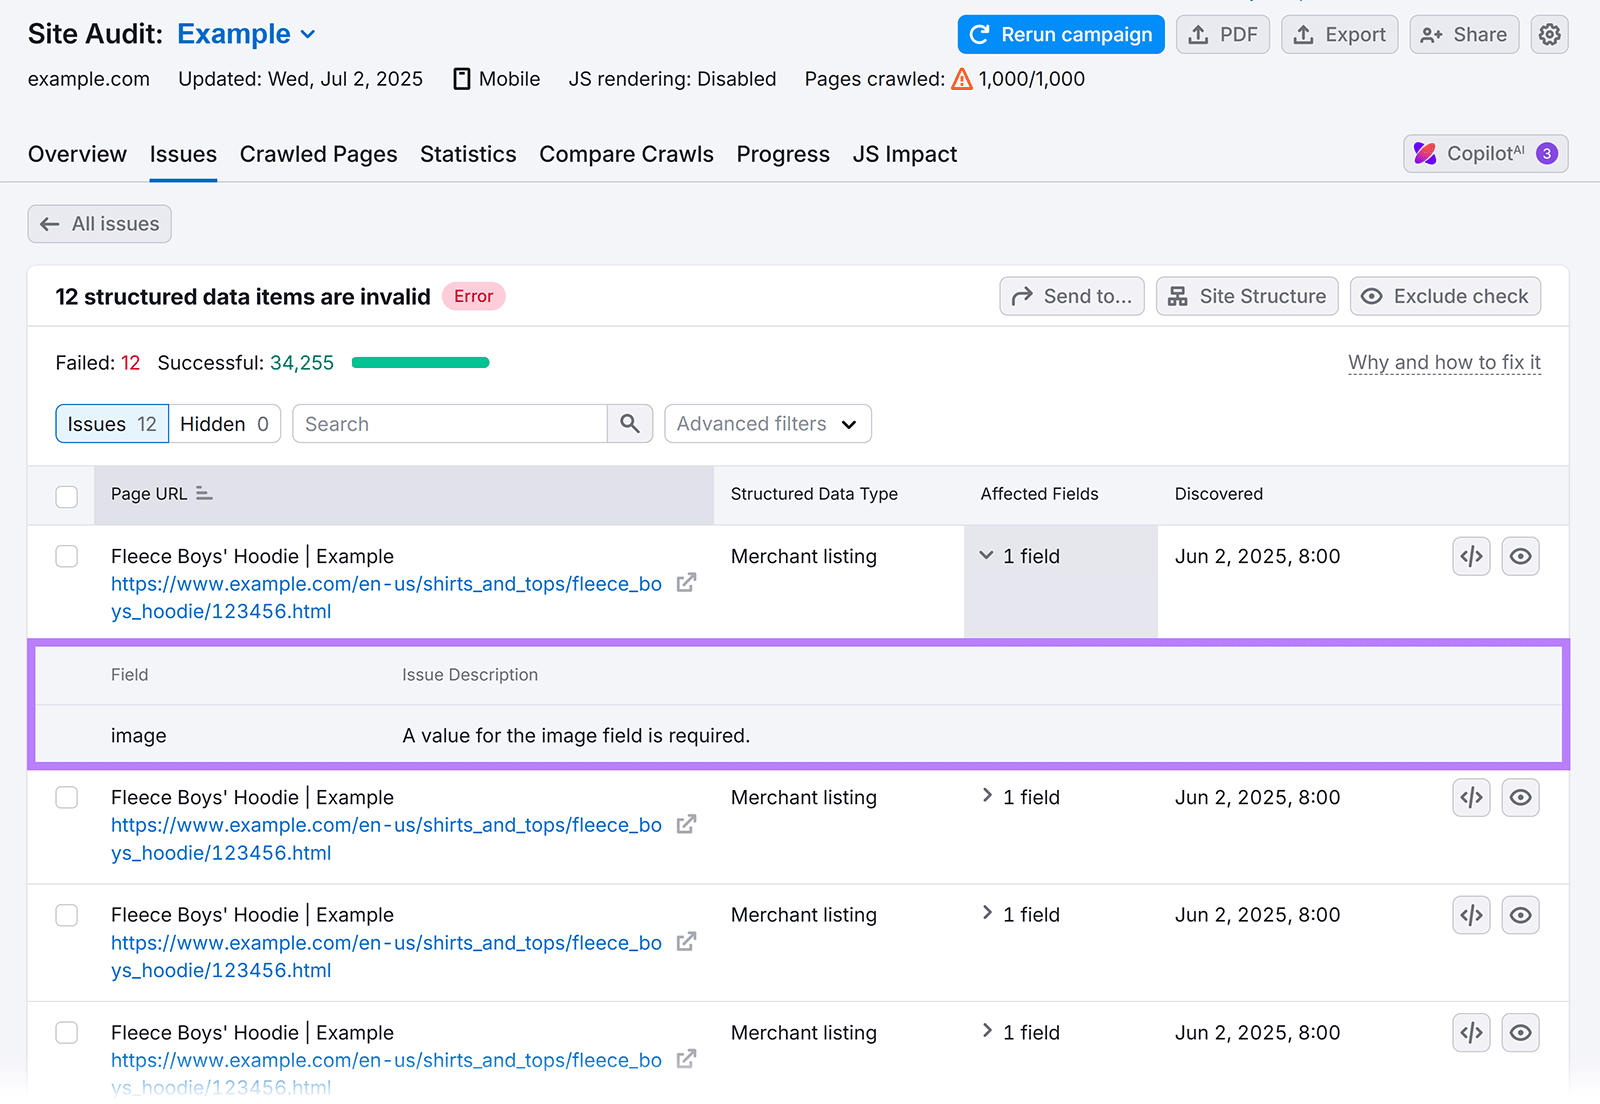Click the eye icon on the last issue row
The width and height of the screenshot is (1600, 1104).
click(1520, 1032)
